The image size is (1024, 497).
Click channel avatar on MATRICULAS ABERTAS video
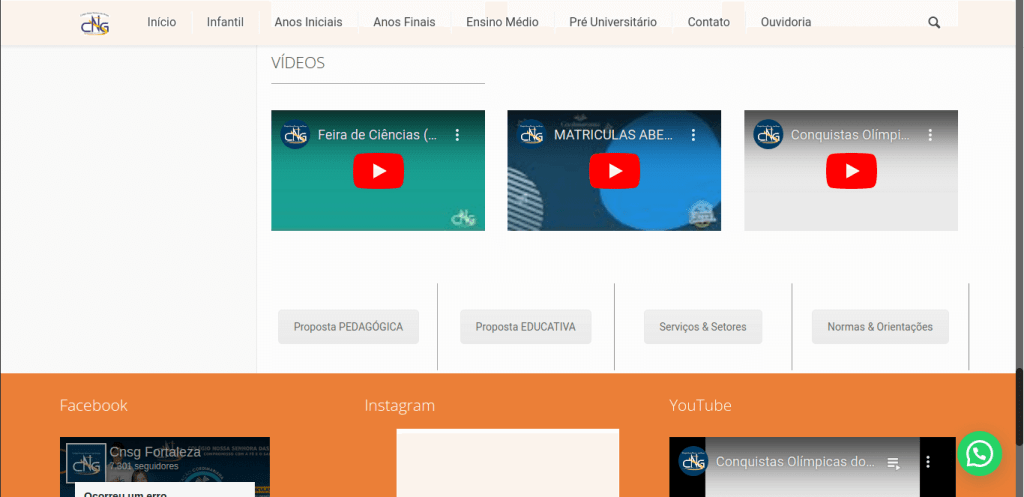(x=531, y=135)
